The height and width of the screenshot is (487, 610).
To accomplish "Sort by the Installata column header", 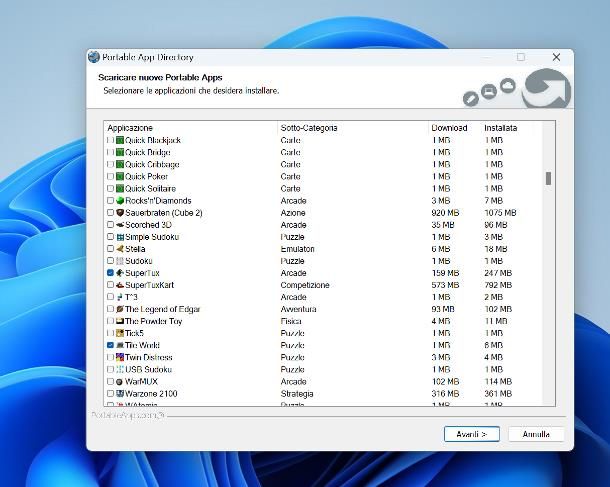I will tap(511, 128).
